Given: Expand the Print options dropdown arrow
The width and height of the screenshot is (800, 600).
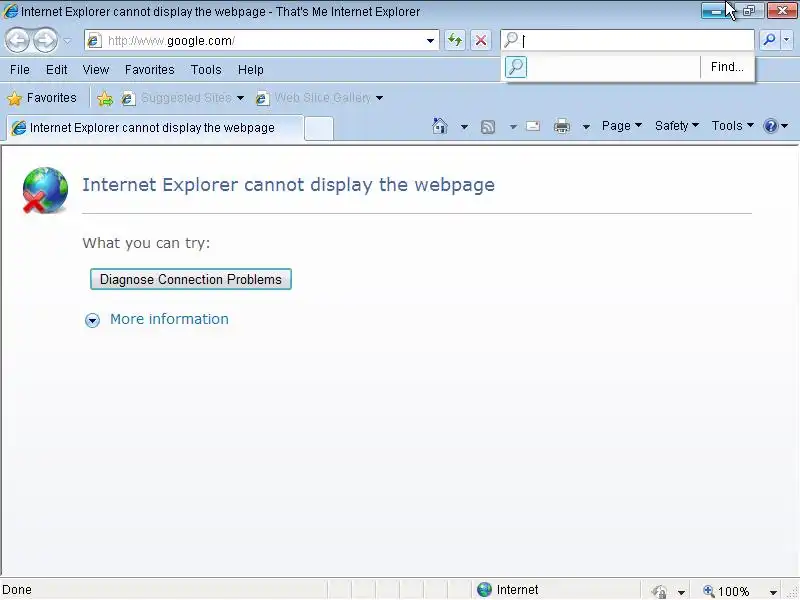Looking at the screenshot, I should (x=586, y=127).
